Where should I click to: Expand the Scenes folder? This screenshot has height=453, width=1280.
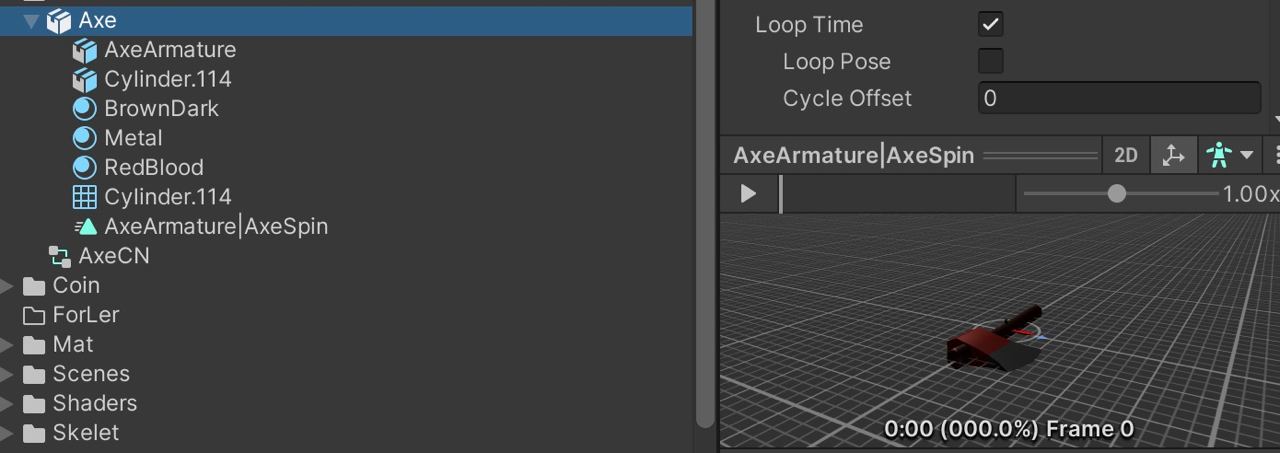(7, 374)
